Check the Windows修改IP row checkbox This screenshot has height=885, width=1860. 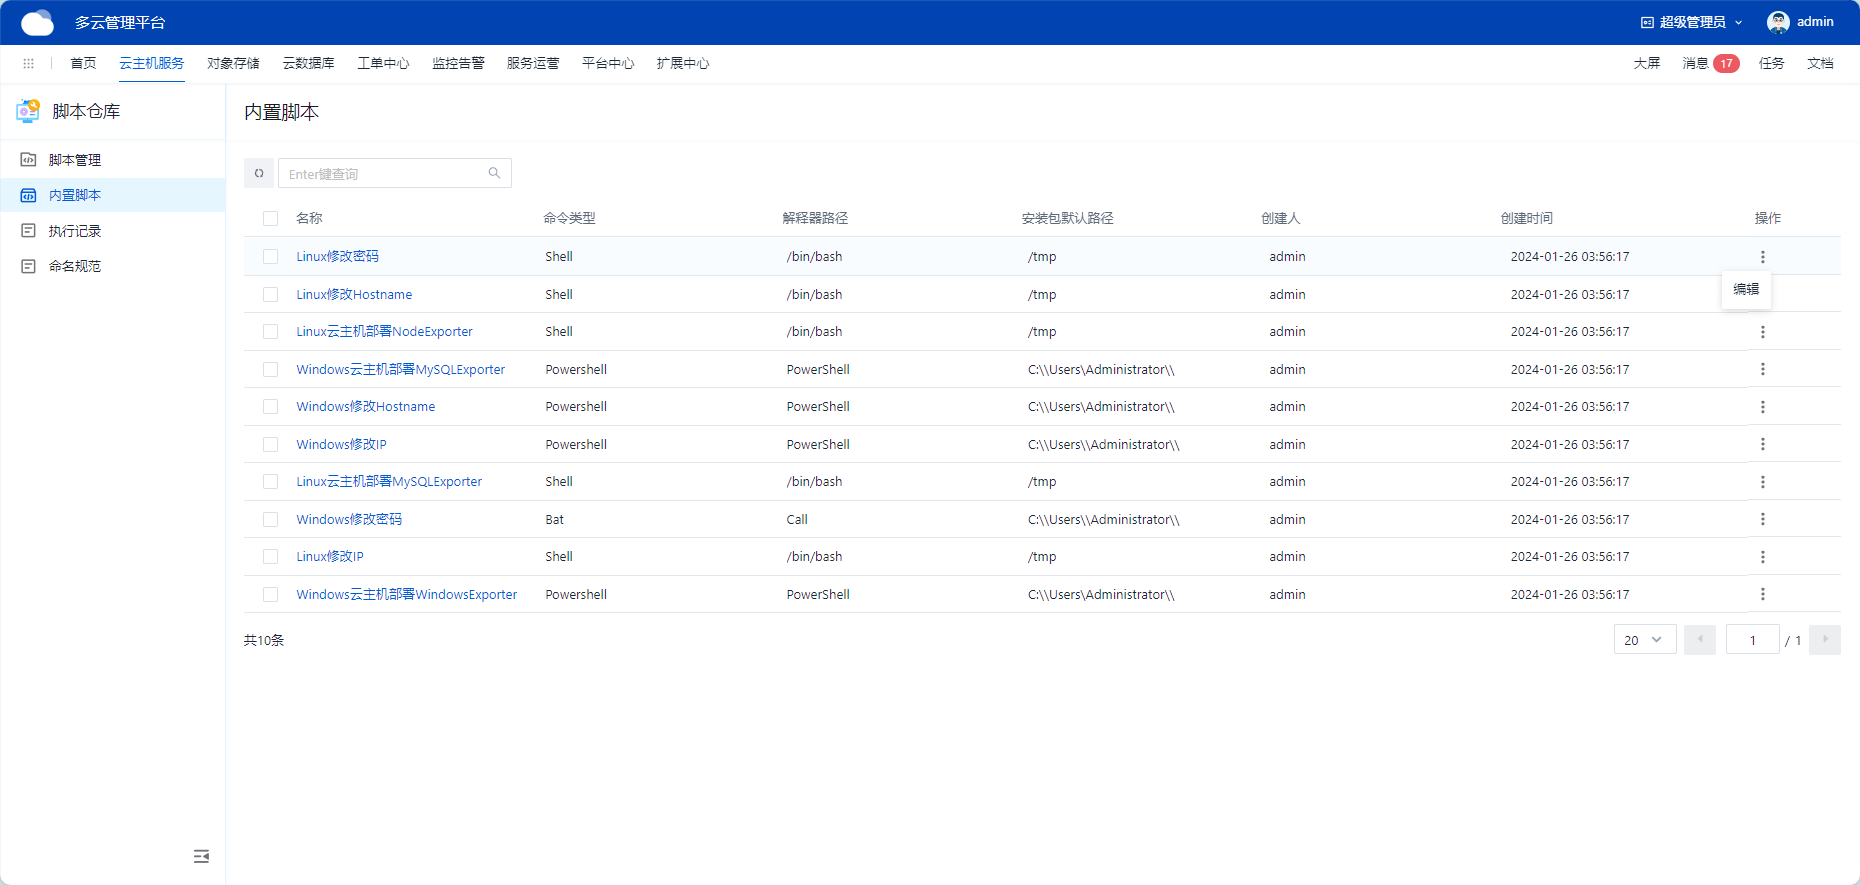click(270, 445)
